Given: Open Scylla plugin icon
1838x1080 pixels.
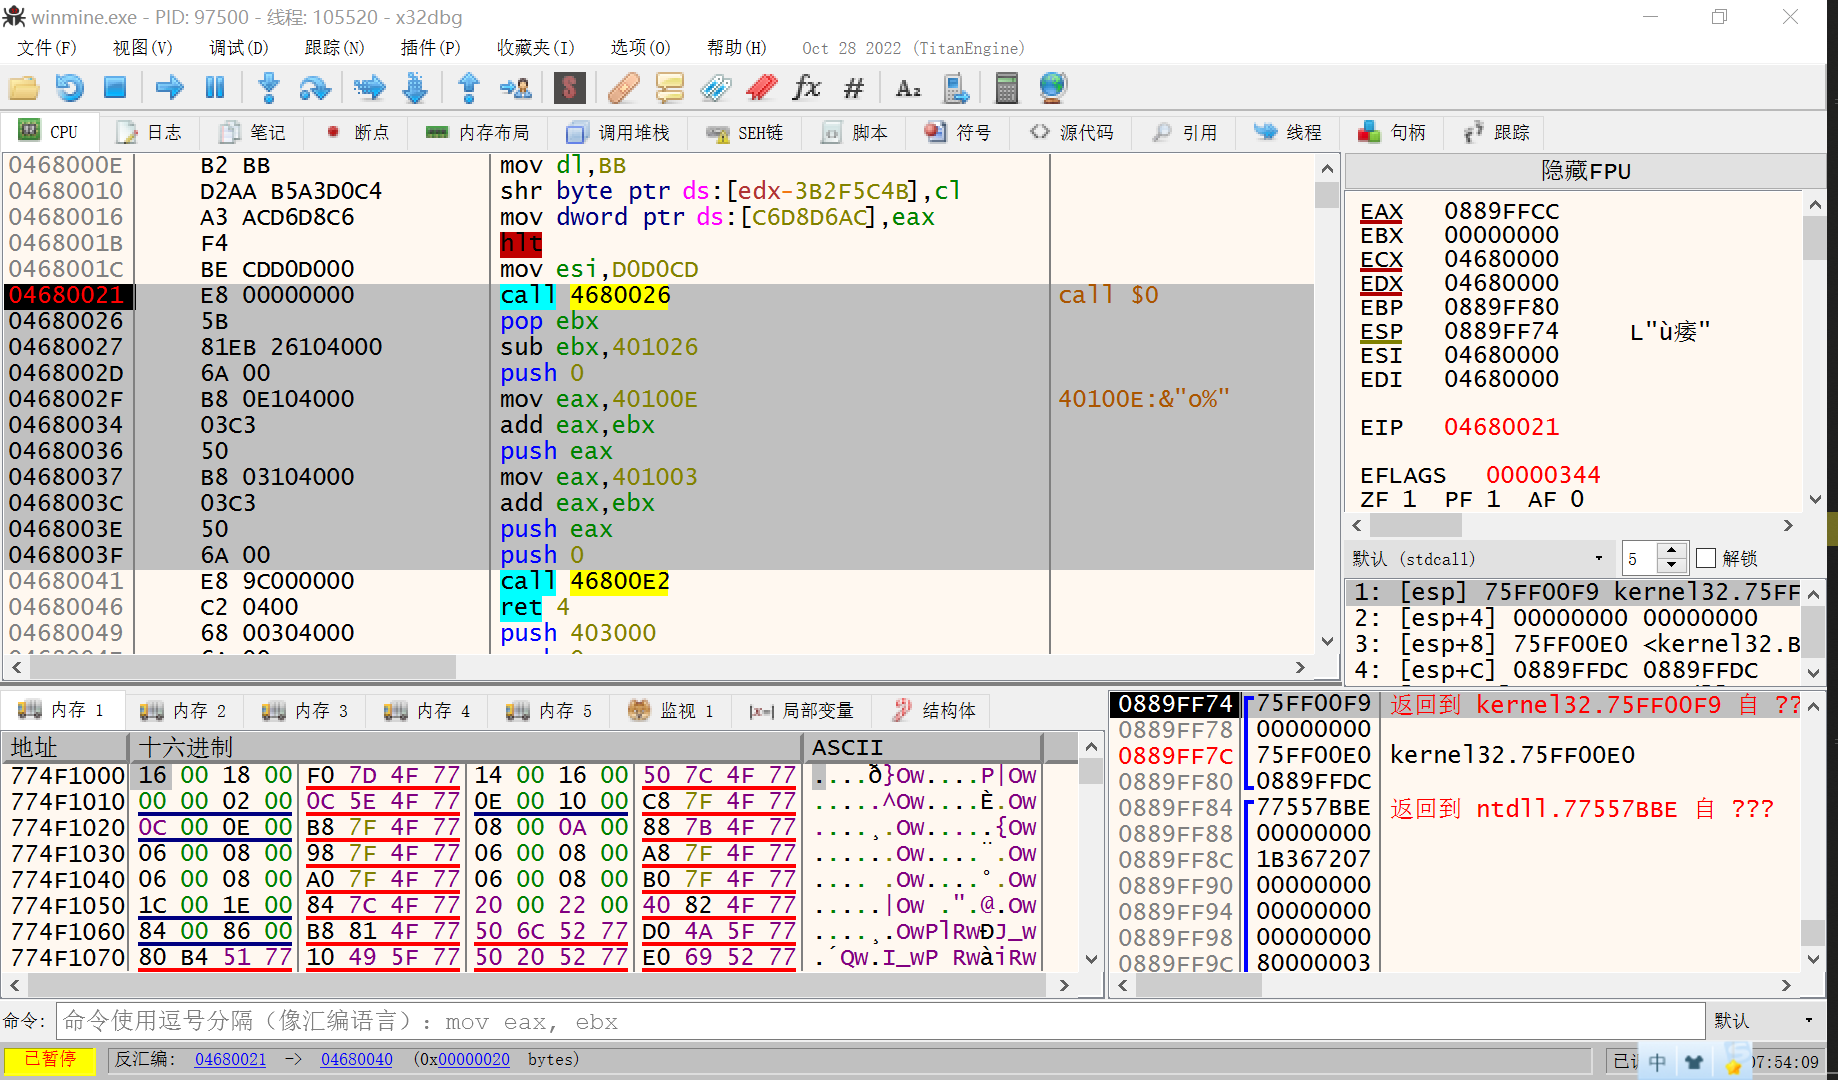Looking at the screenshot, I should coord(569,88).
